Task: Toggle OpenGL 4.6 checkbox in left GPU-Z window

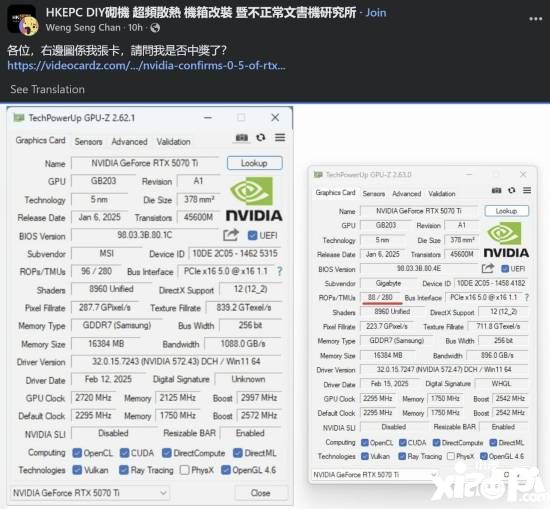Action: coord(226,470)
